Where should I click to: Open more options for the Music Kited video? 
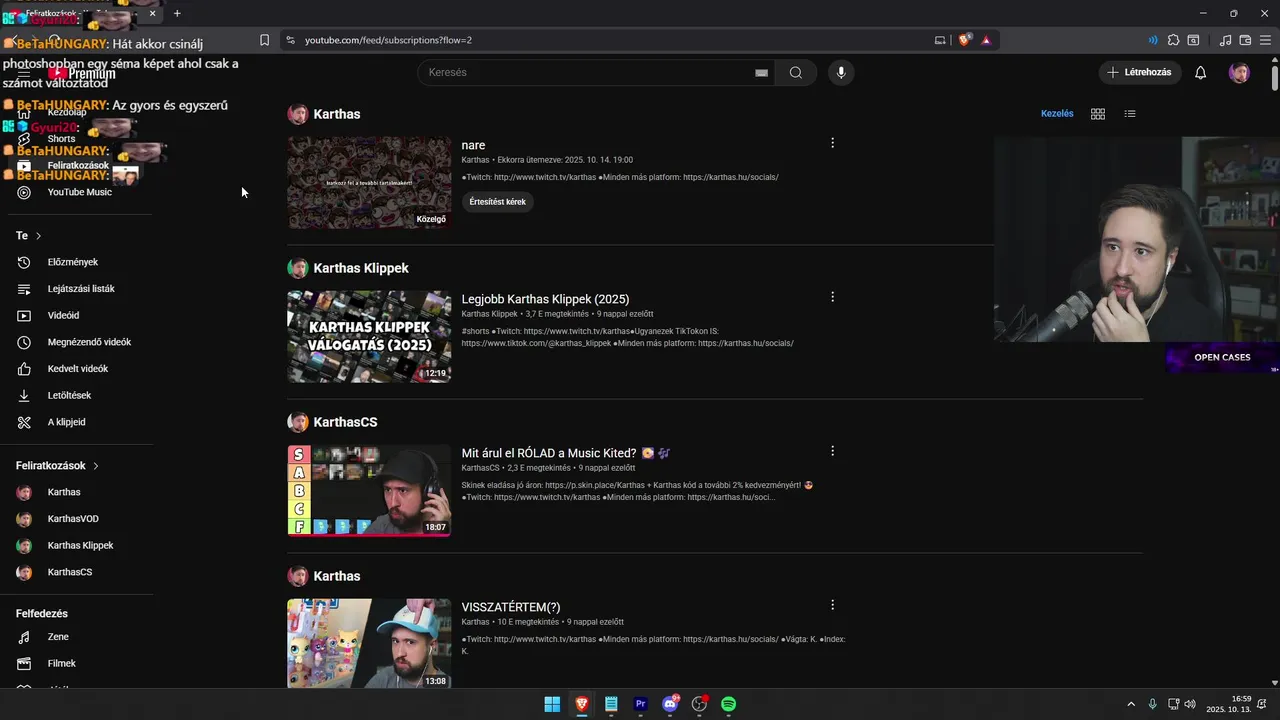[x=832, y=451]
